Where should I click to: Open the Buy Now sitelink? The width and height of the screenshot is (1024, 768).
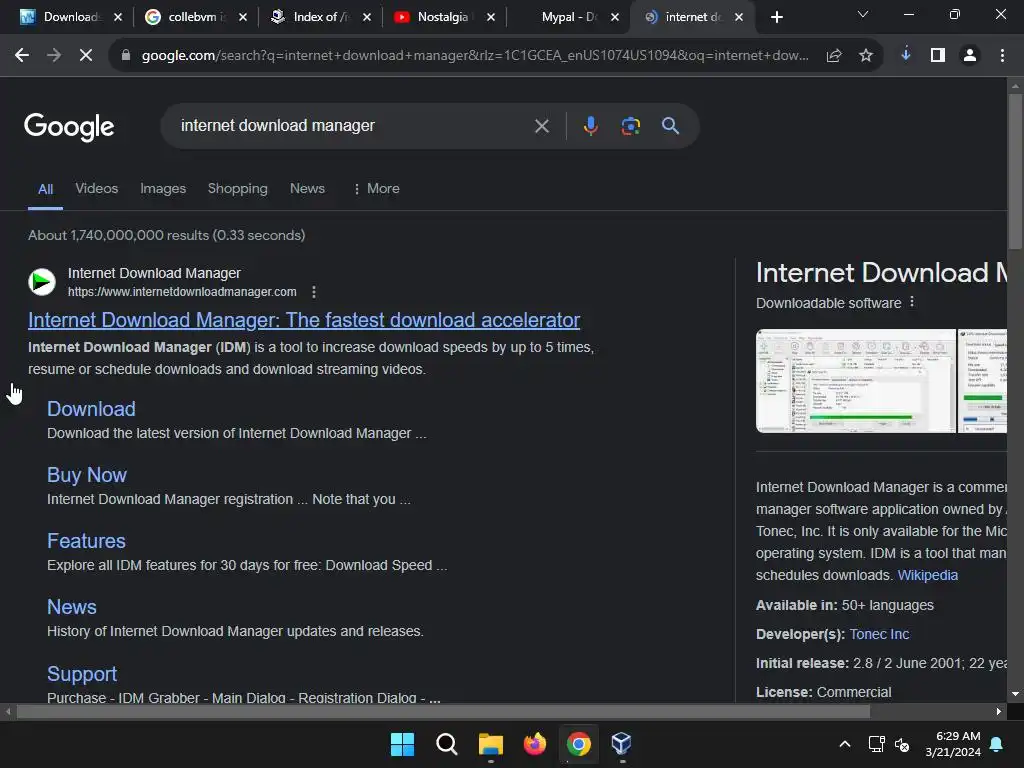87,475
